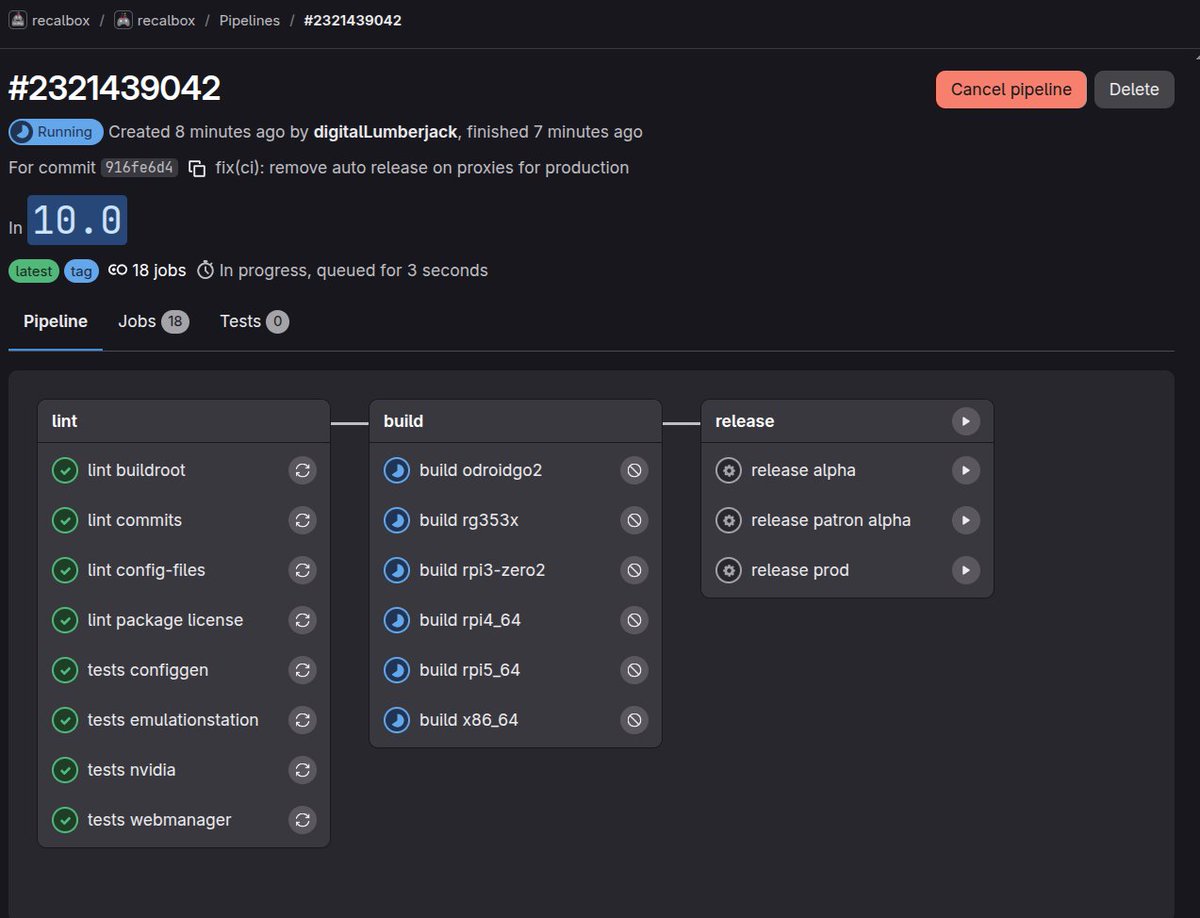This screenshot has height=918, width=1200.
Task: Cancel the build odroidgo2 job
Action: pyautogui.click(x=634, y=470)
